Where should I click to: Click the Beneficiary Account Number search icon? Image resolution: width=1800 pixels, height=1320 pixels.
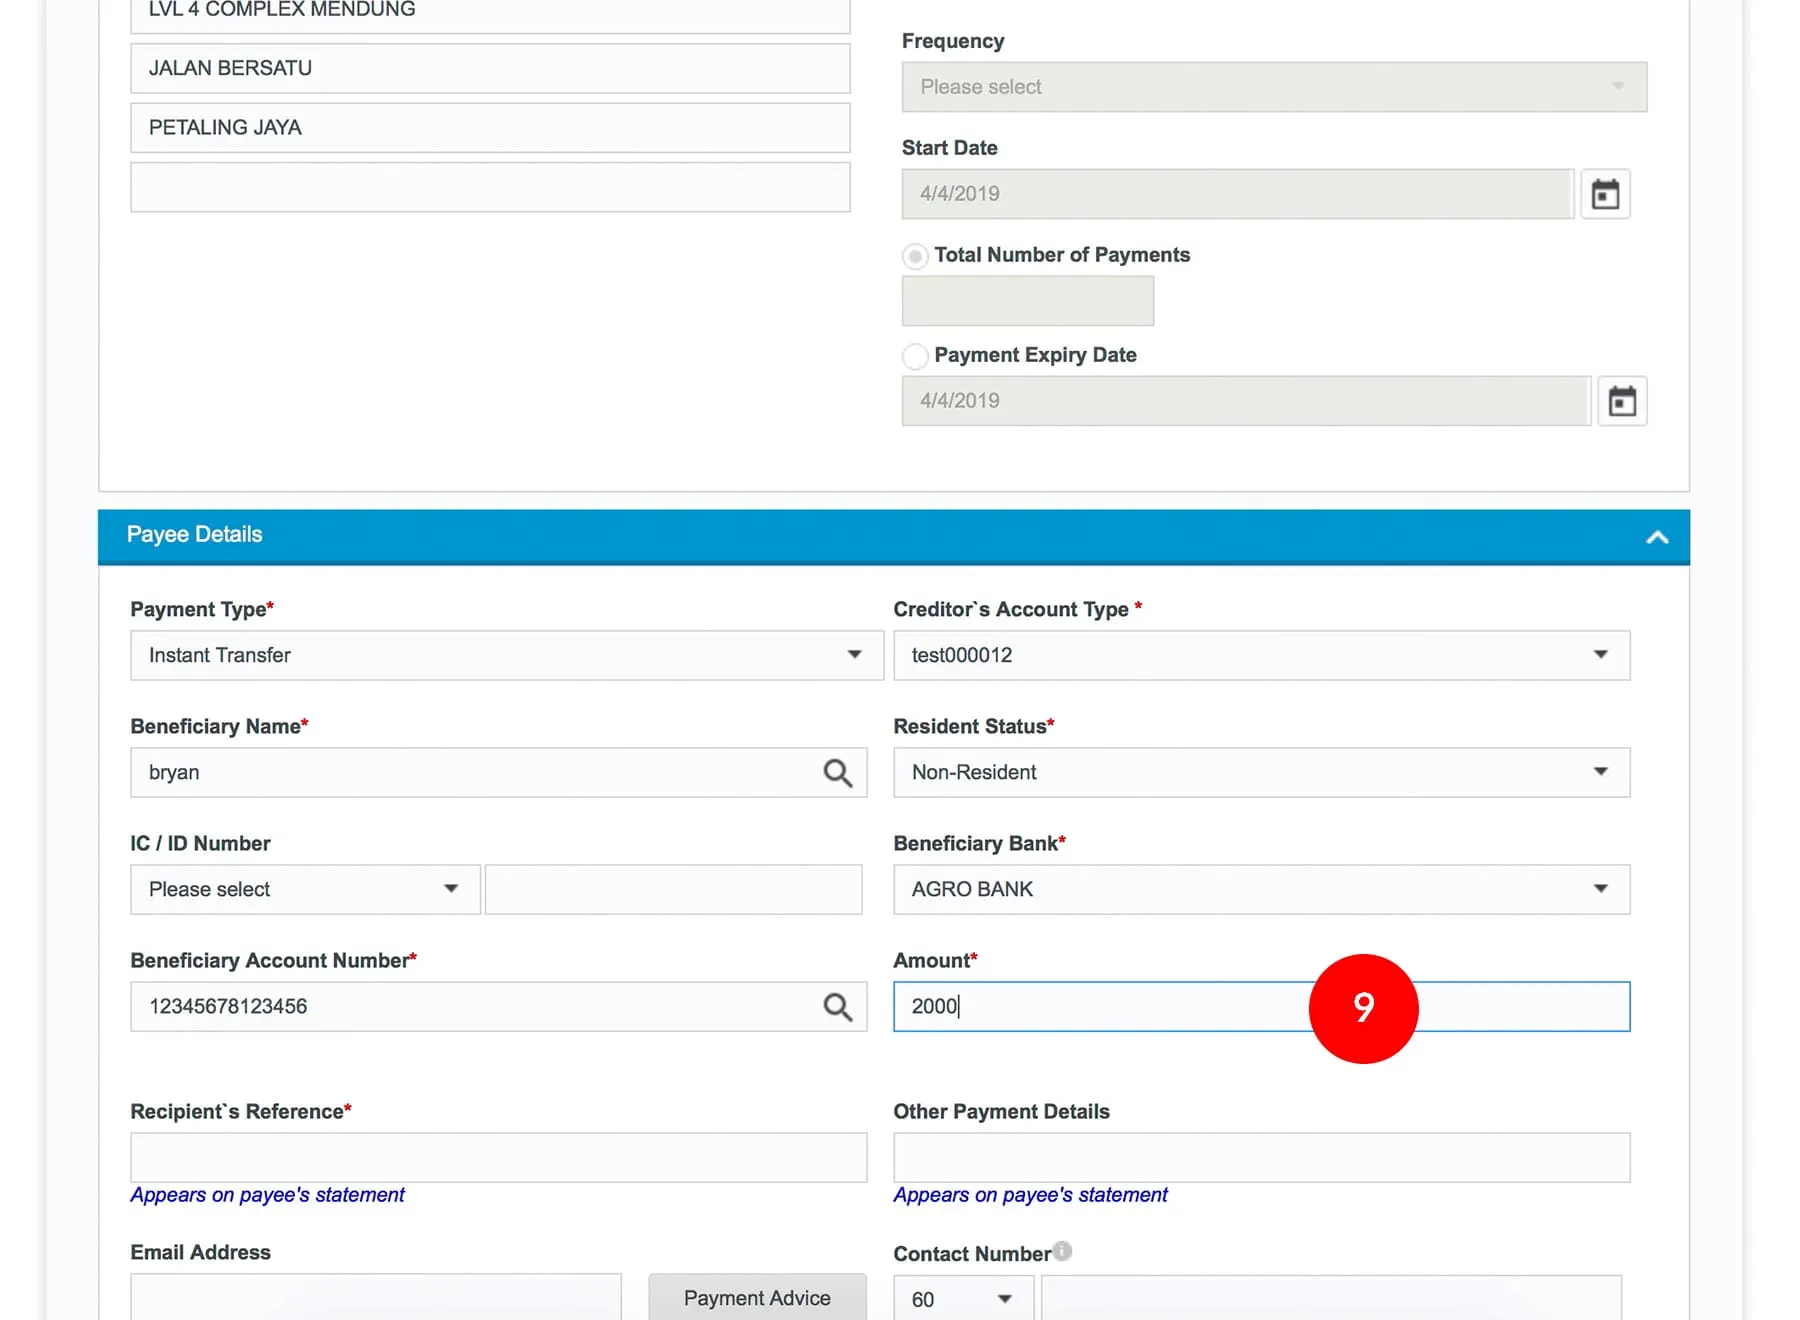point(837,1007)
